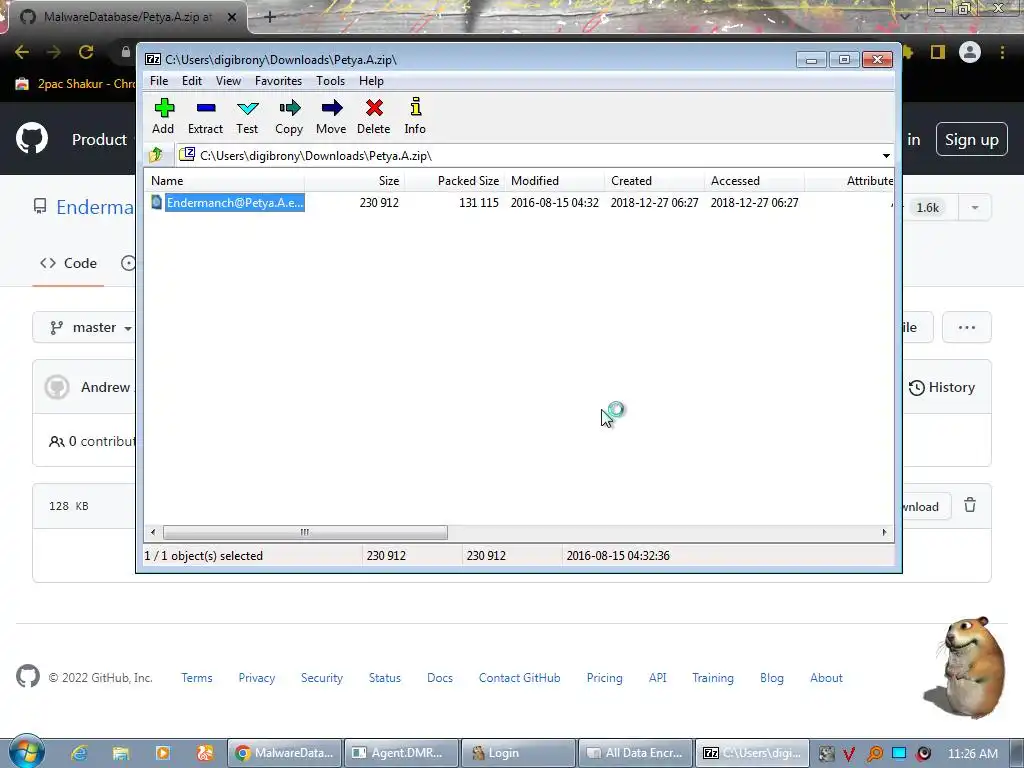Open the dropdown arrow next to 1.6k
1024x768 pixels.
(974, 208)
